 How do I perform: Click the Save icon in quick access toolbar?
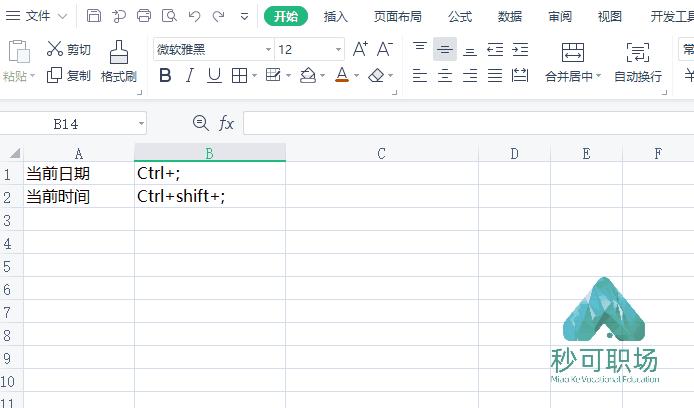click(94, 16)
